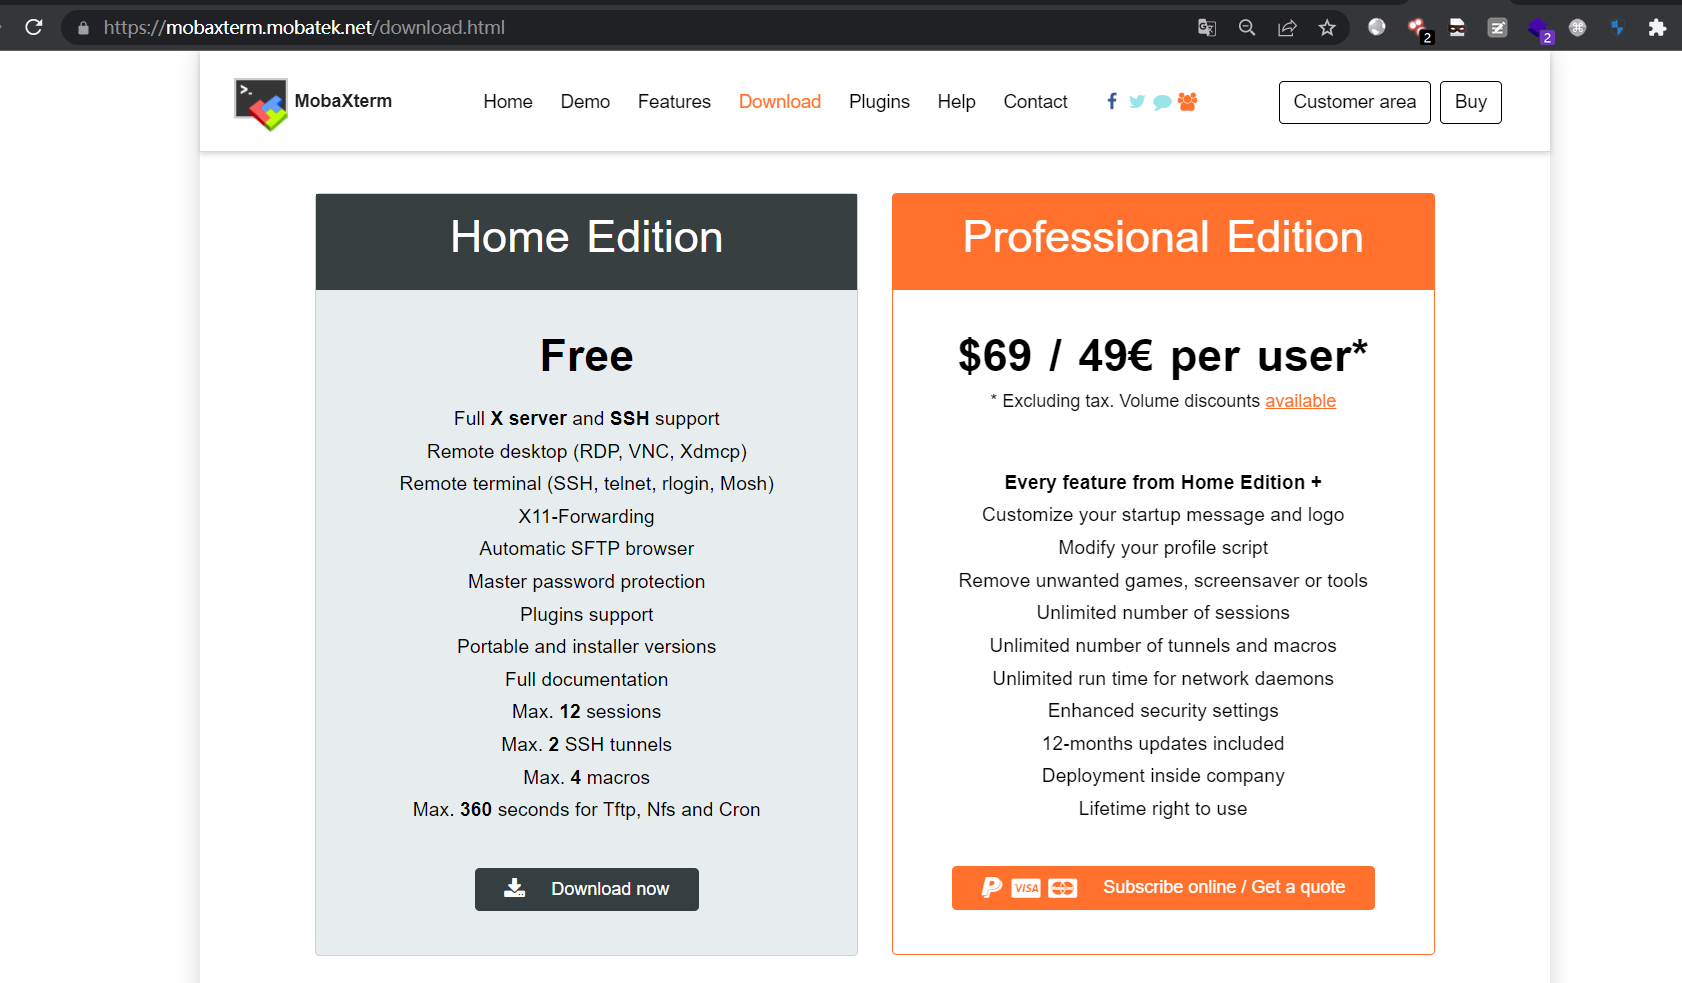Viewport: 1682px width, 983px height.
Task: Click 'Plugins support' feature text
Action: 587,615
